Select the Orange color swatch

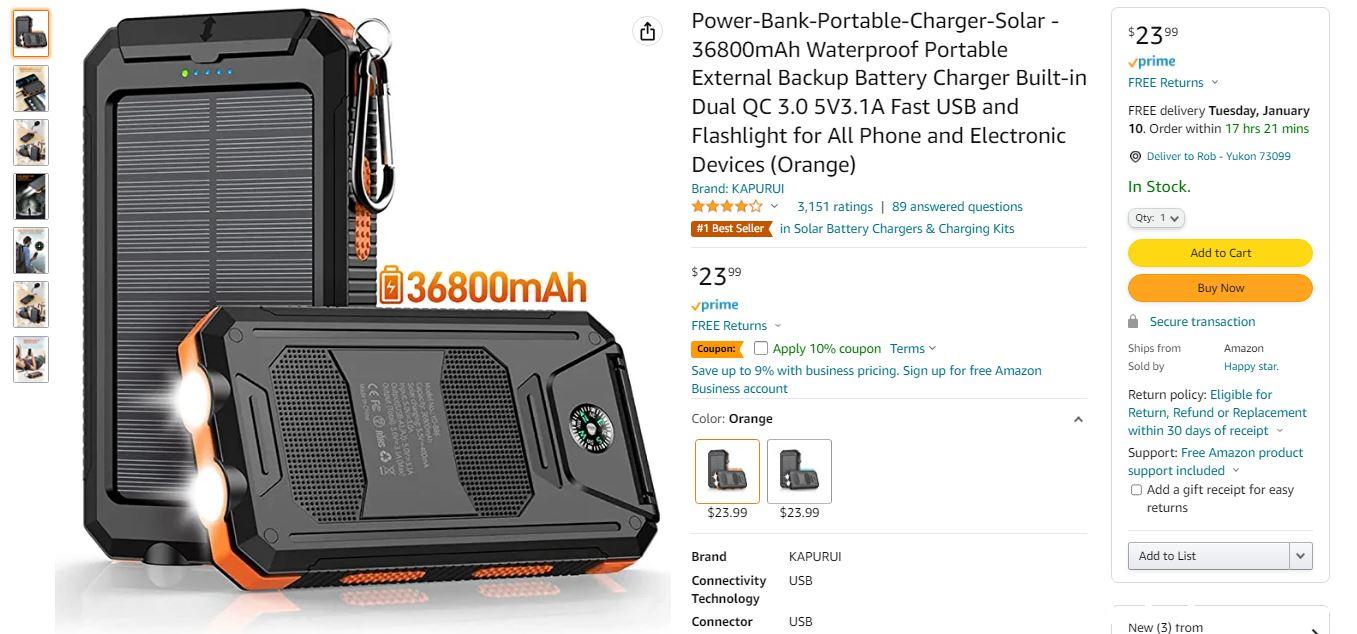click(x=727, y=471)
